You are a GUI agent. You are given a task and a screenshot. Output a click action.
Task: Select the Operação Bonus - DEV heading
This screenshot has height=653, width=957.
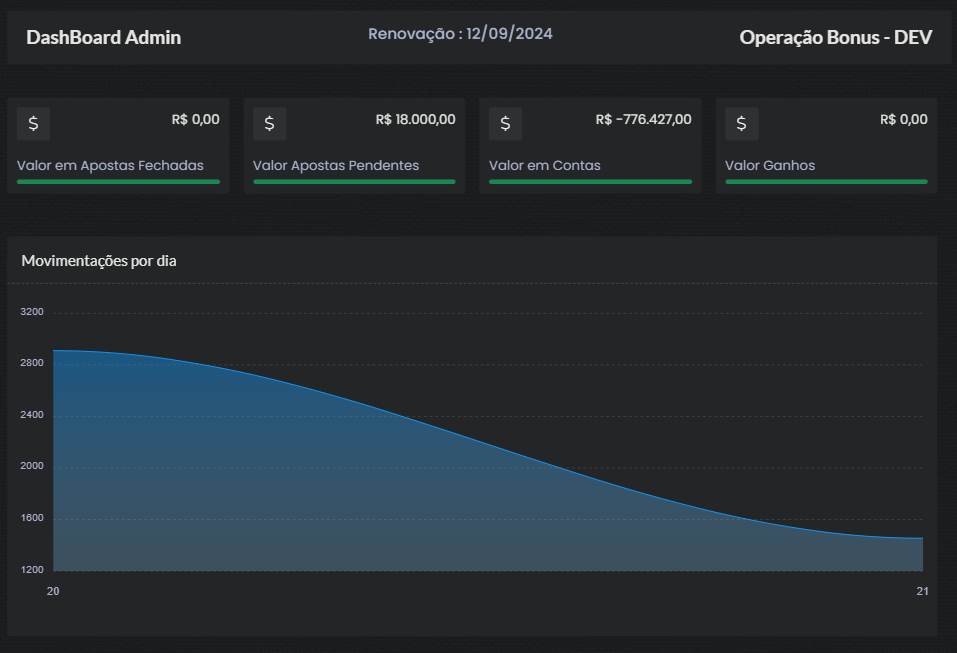(835, 37)
